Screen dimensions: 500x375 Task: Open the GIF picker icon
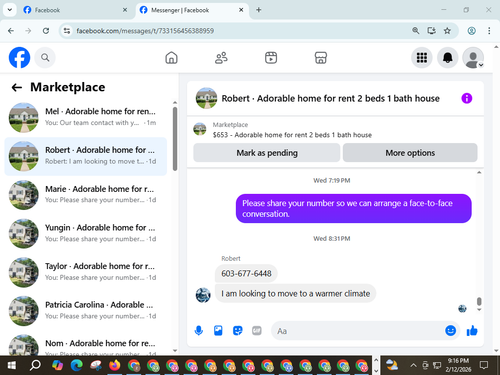pos(257,331)
